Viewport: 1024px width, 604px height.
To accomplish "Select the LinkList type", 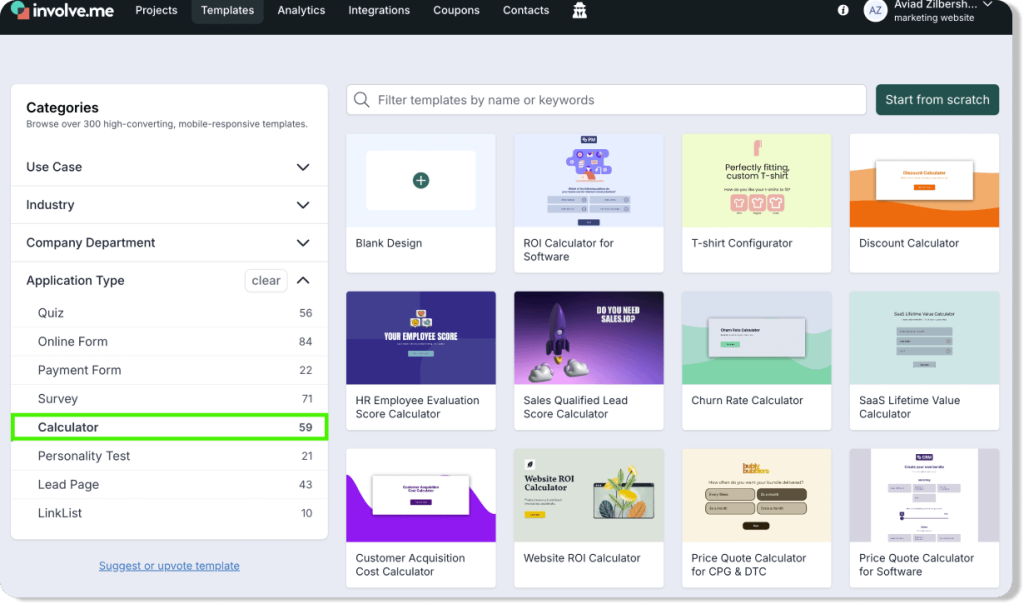I will 169,513.
